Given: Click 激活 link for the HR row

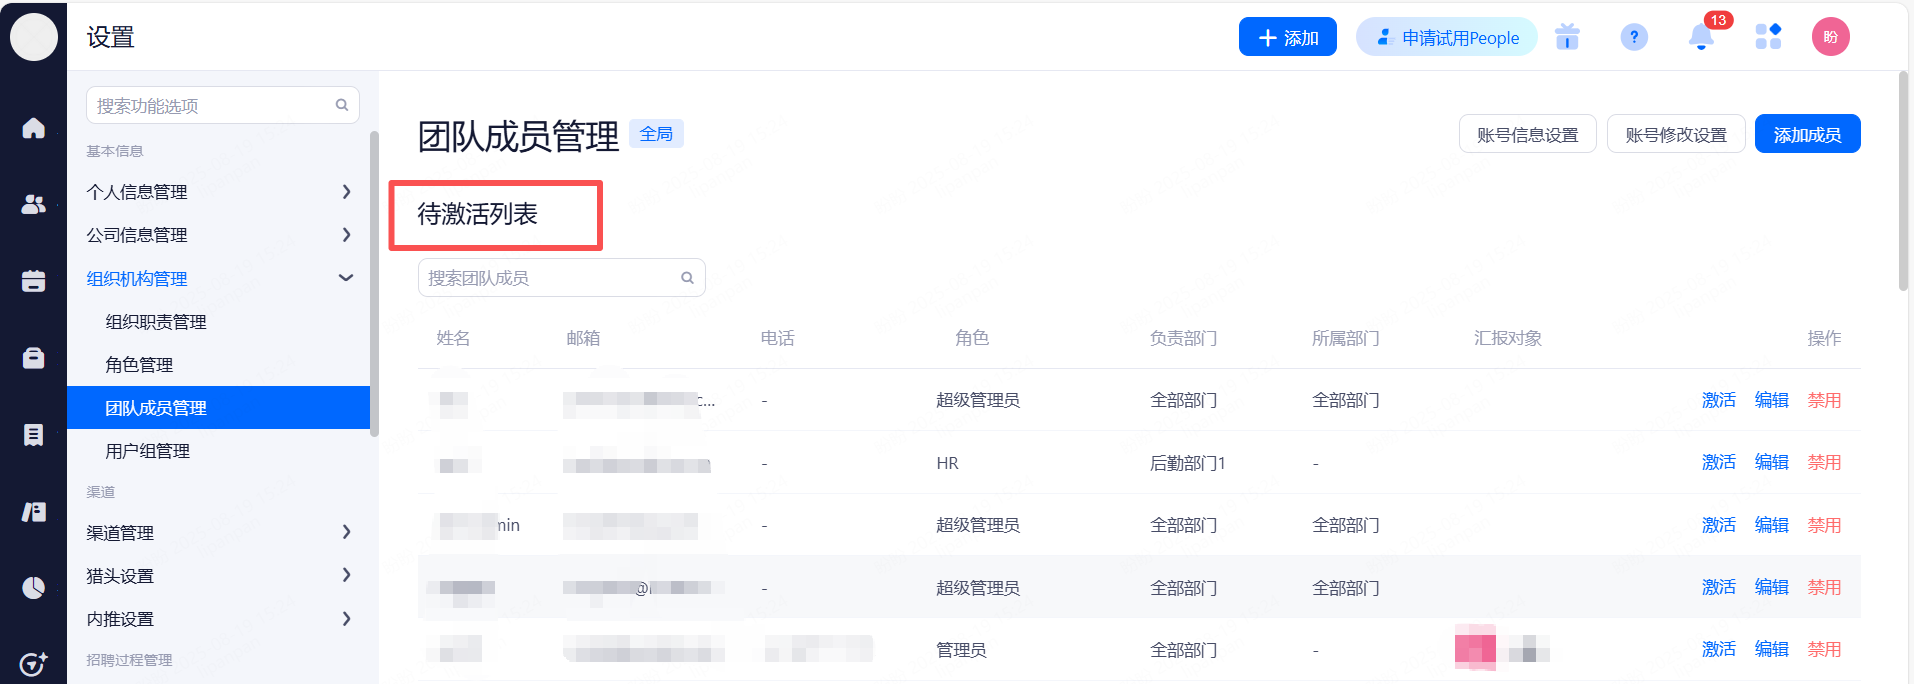Looking at the screenshot, I should (1718, 462).
